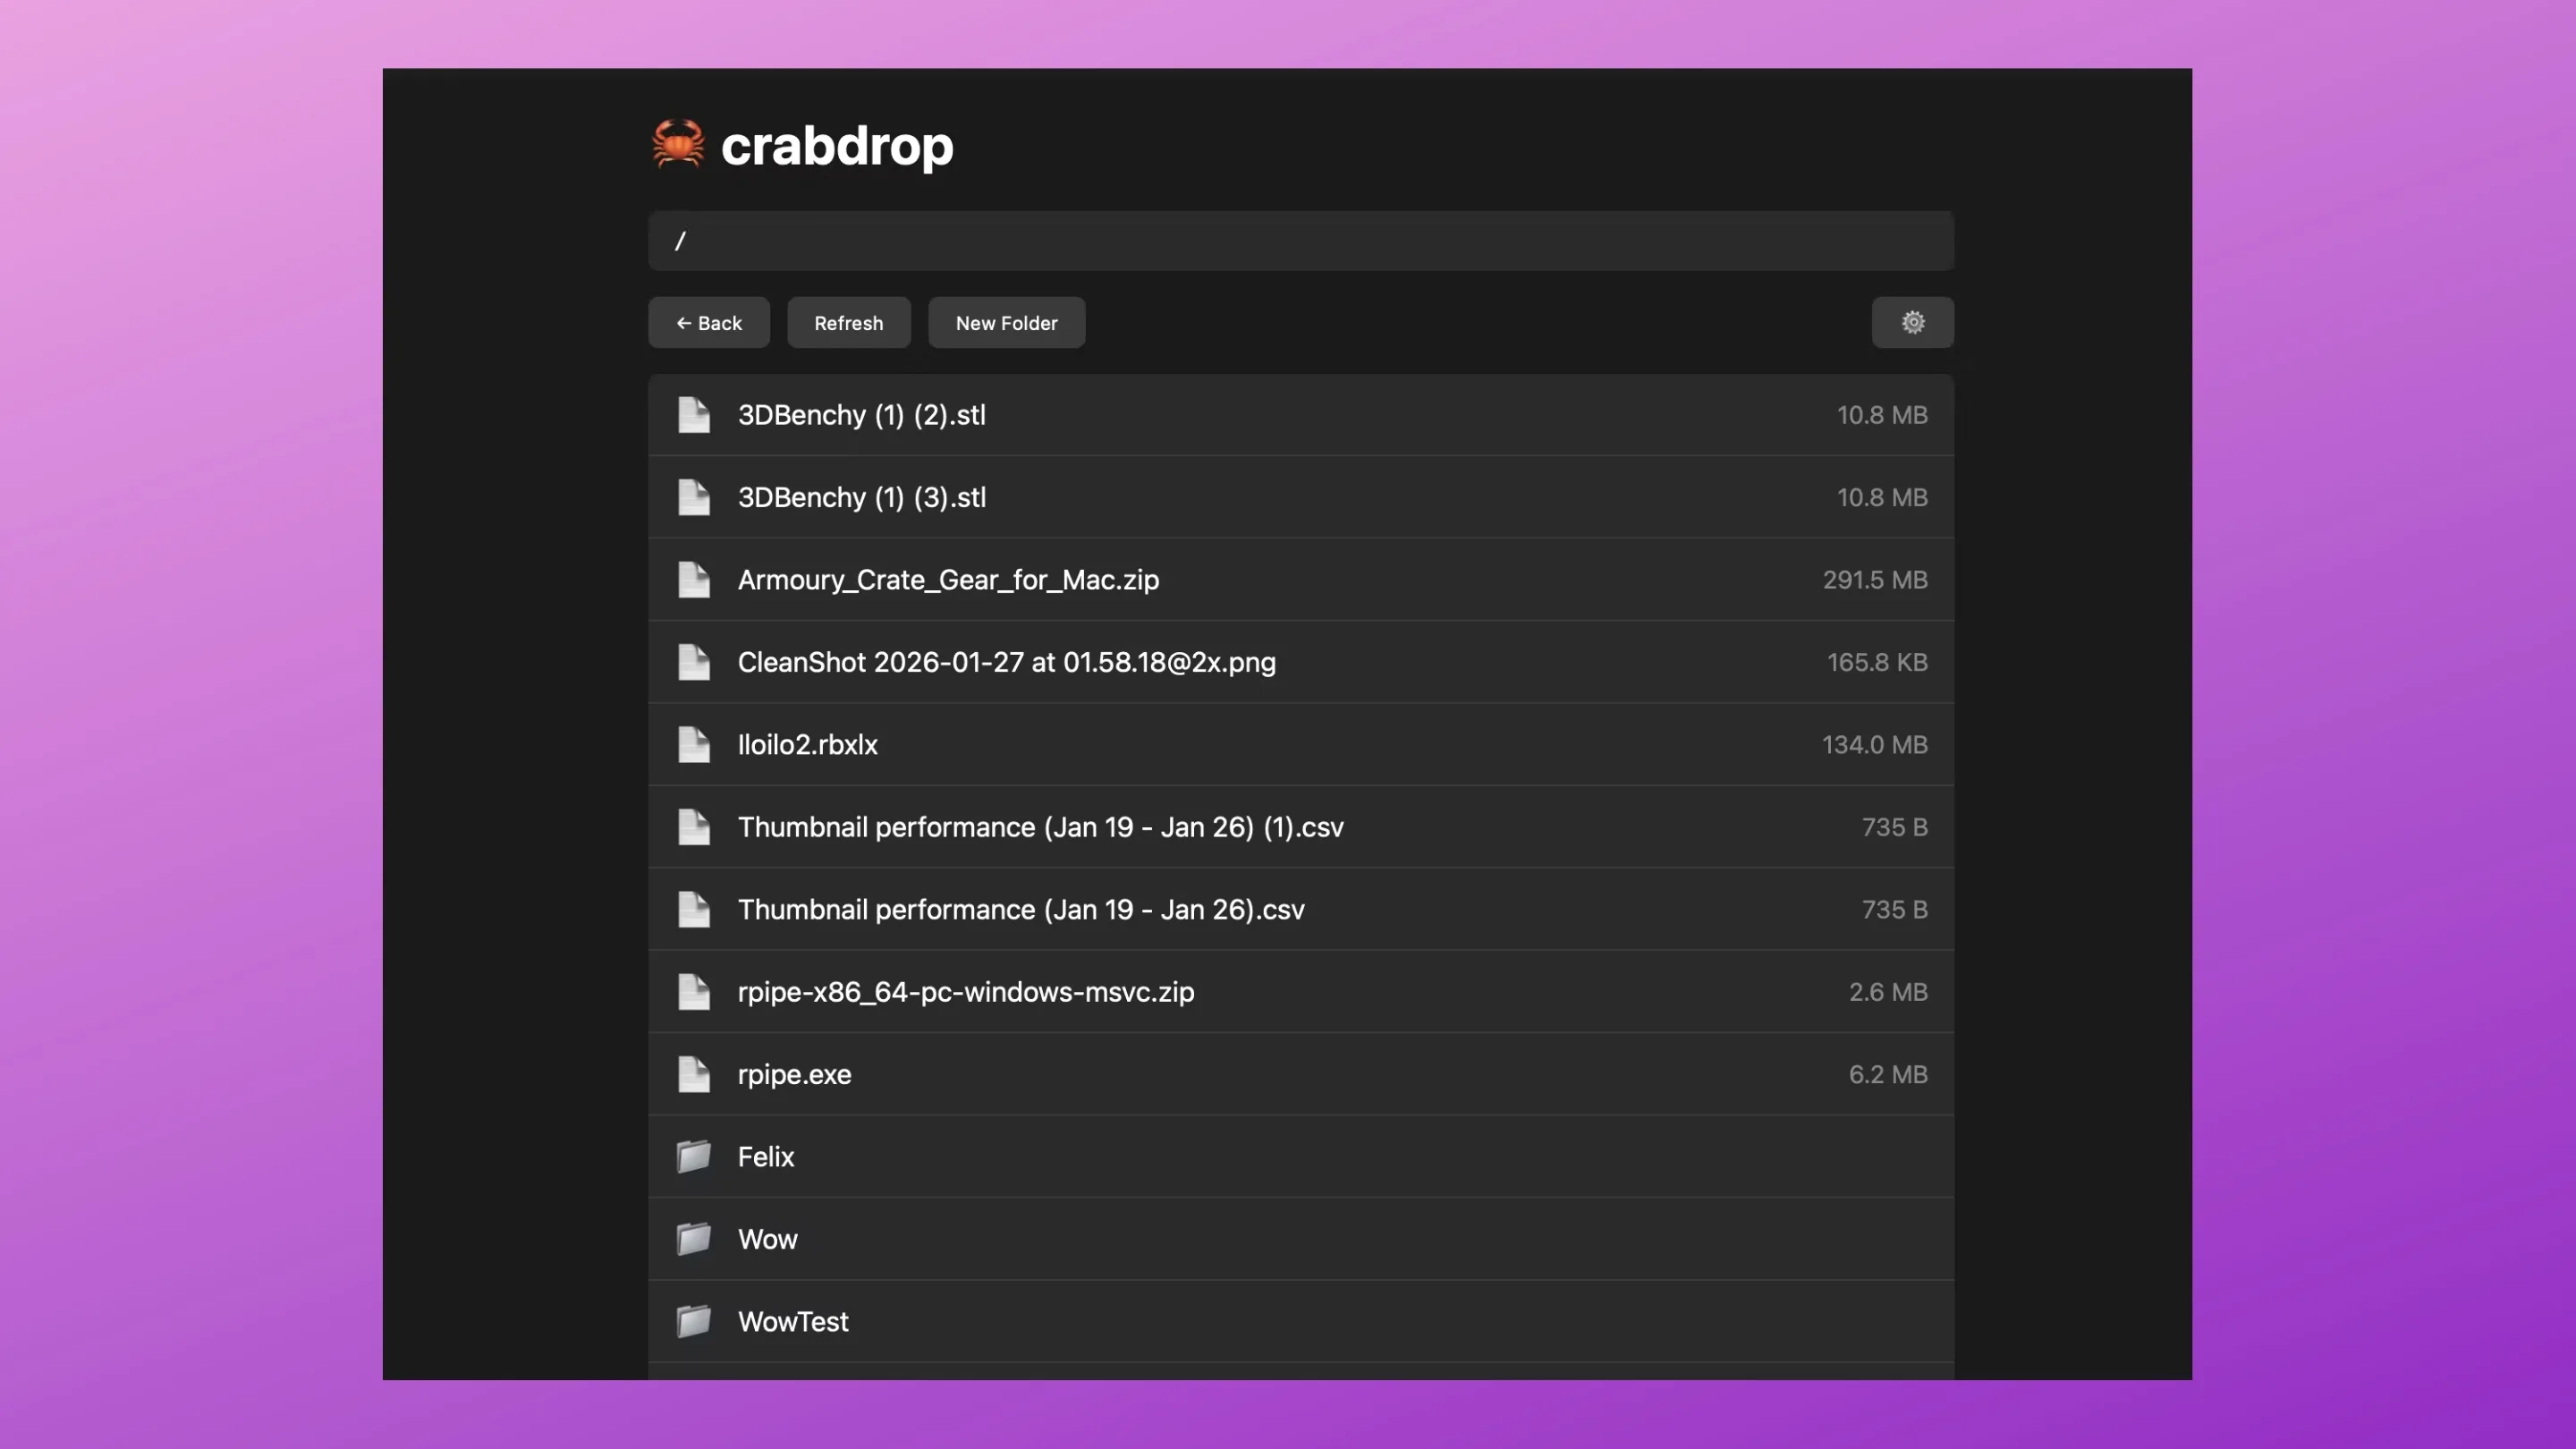Click the Back button

coord(708,322)
